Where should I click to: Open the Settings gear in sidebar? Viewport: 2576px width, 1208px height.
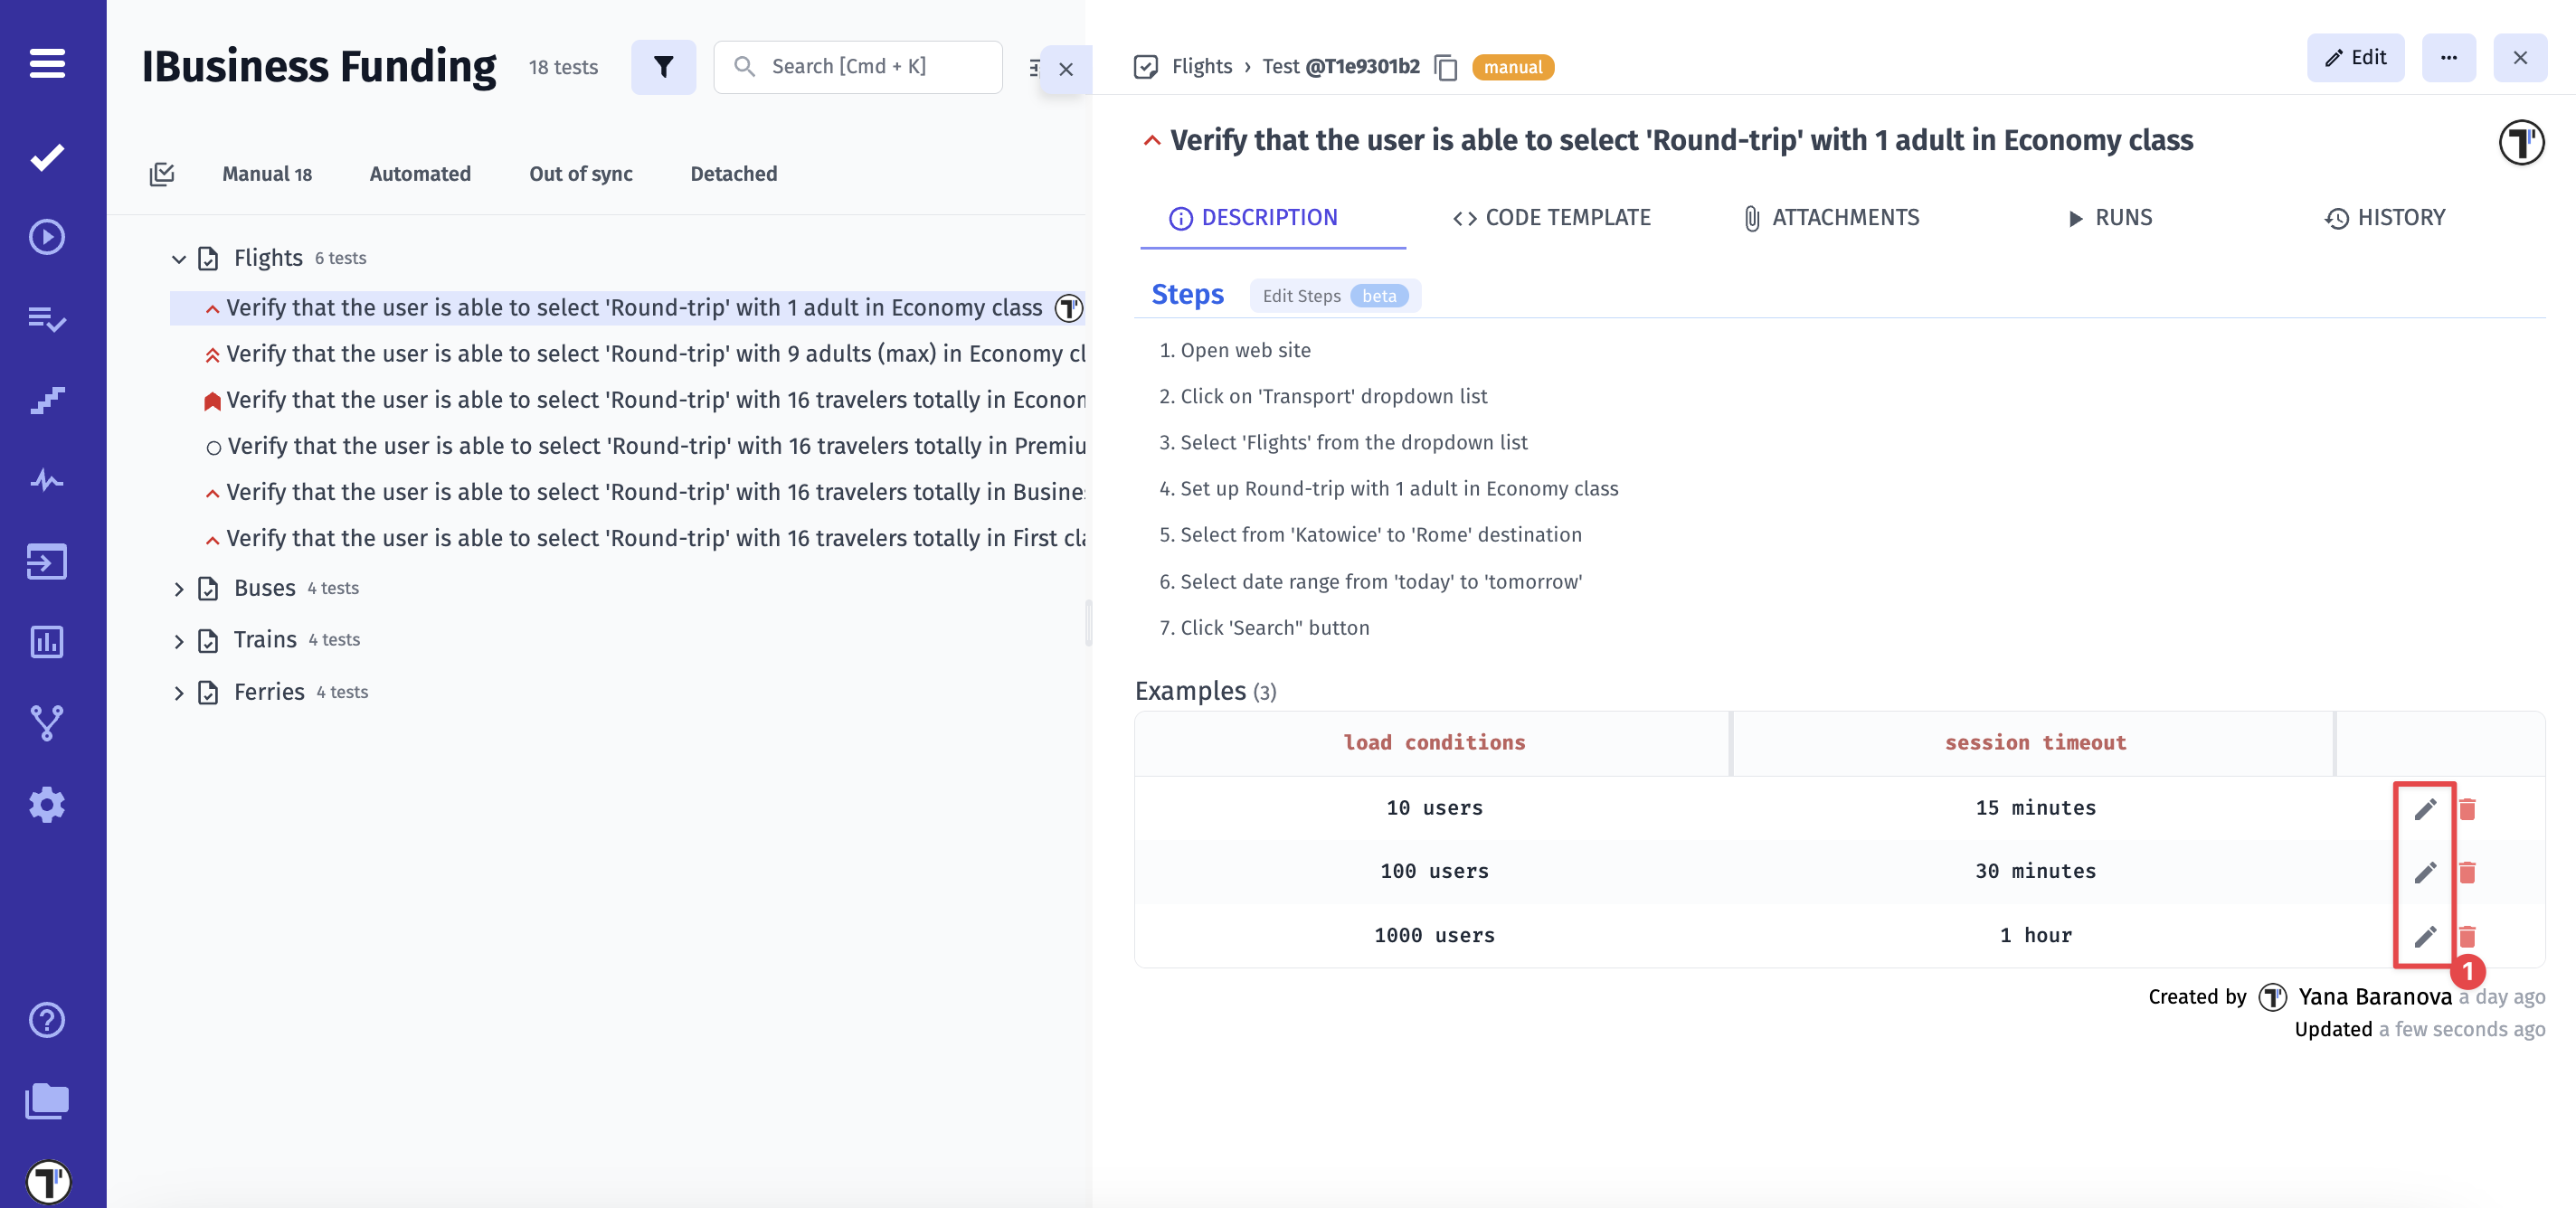point(47,804)
